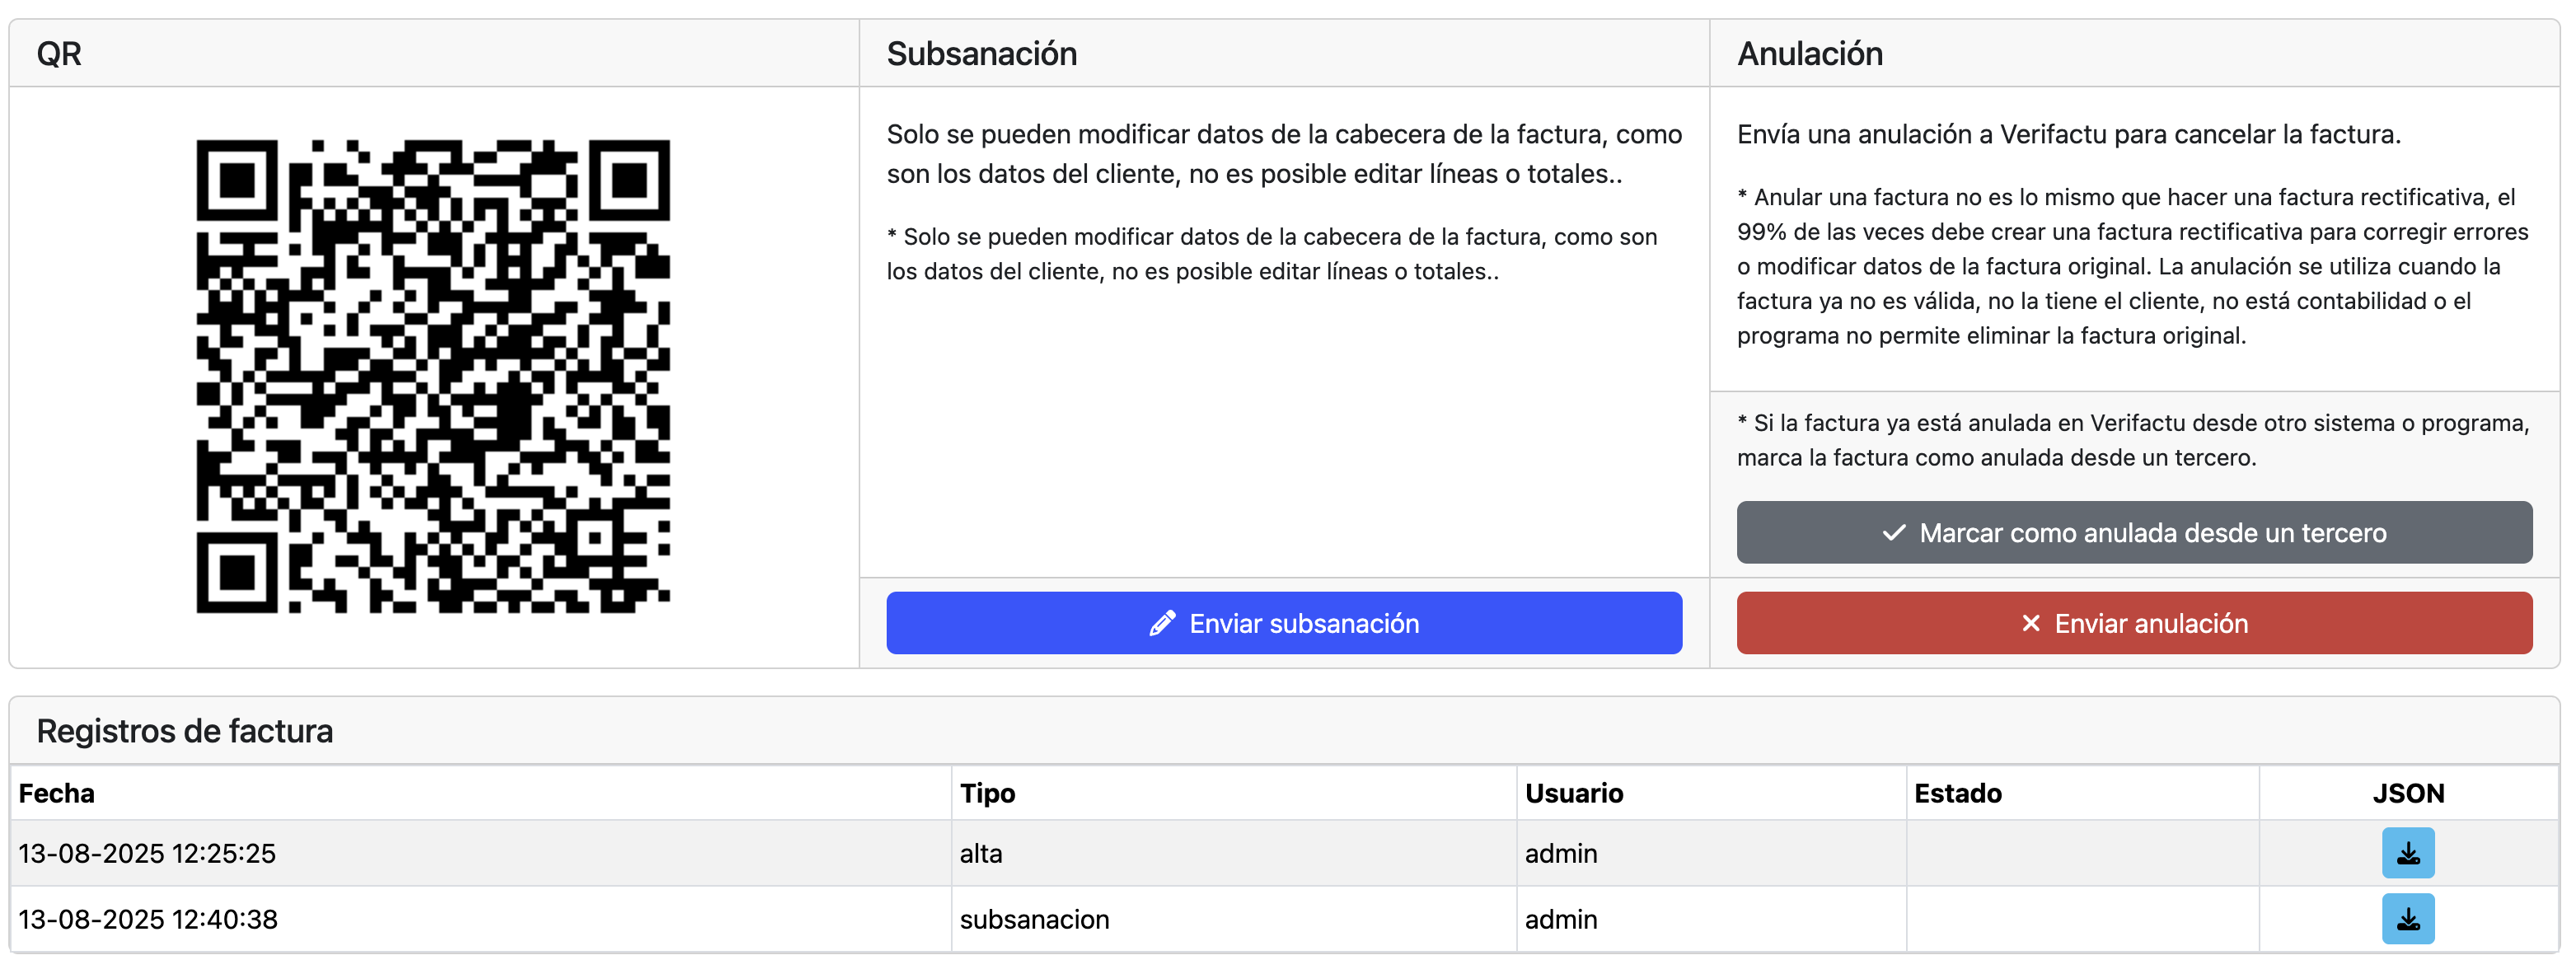Click the Usuario column header
Screen dimensions: 2576x974
point(1572,793)
